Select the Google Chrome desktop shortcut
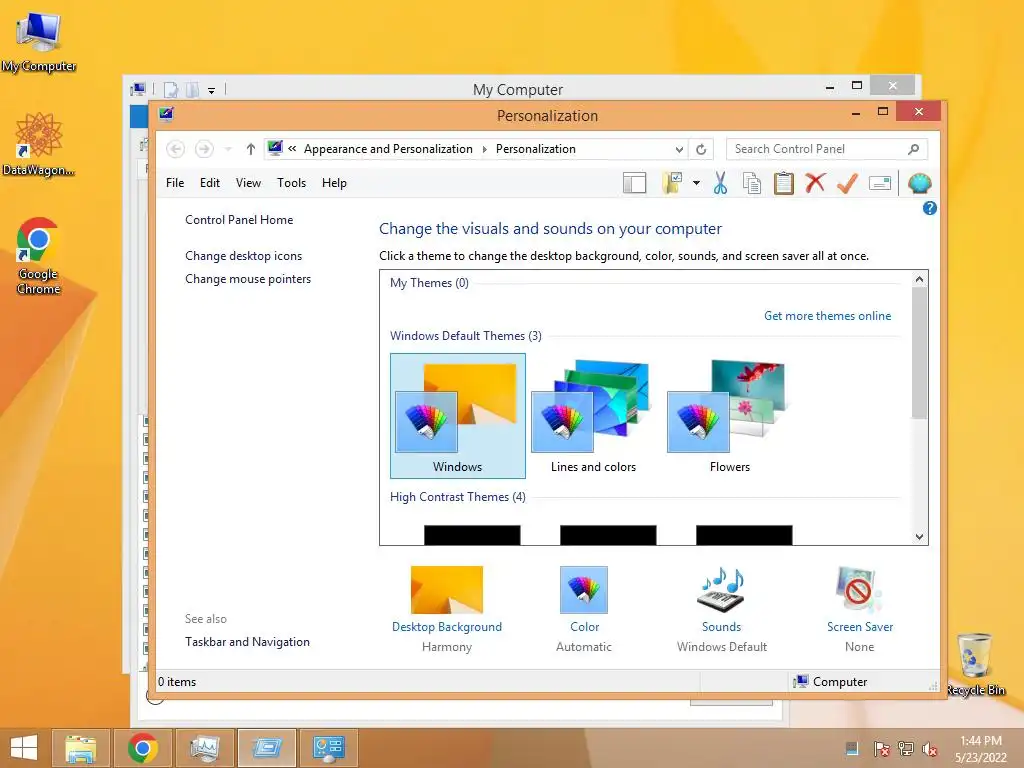1024x768 pixels. [x=39, y=256]
